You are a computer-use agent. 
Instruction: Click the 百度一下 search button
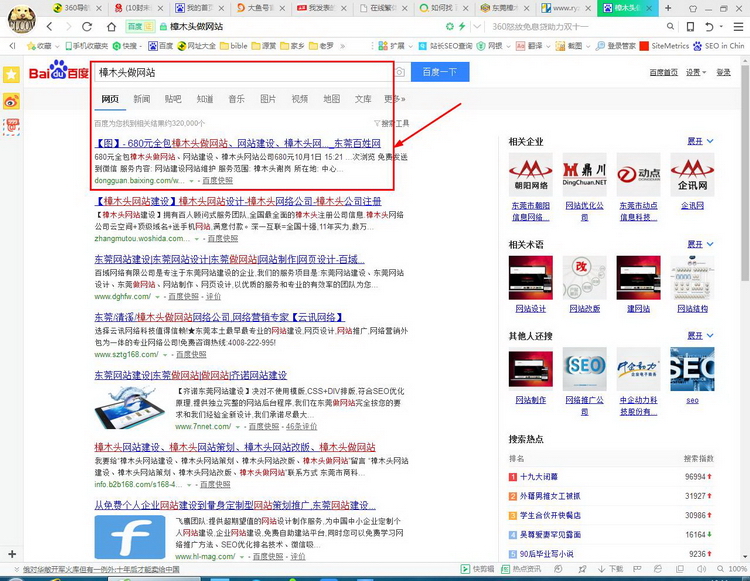[x=440, y=72]
